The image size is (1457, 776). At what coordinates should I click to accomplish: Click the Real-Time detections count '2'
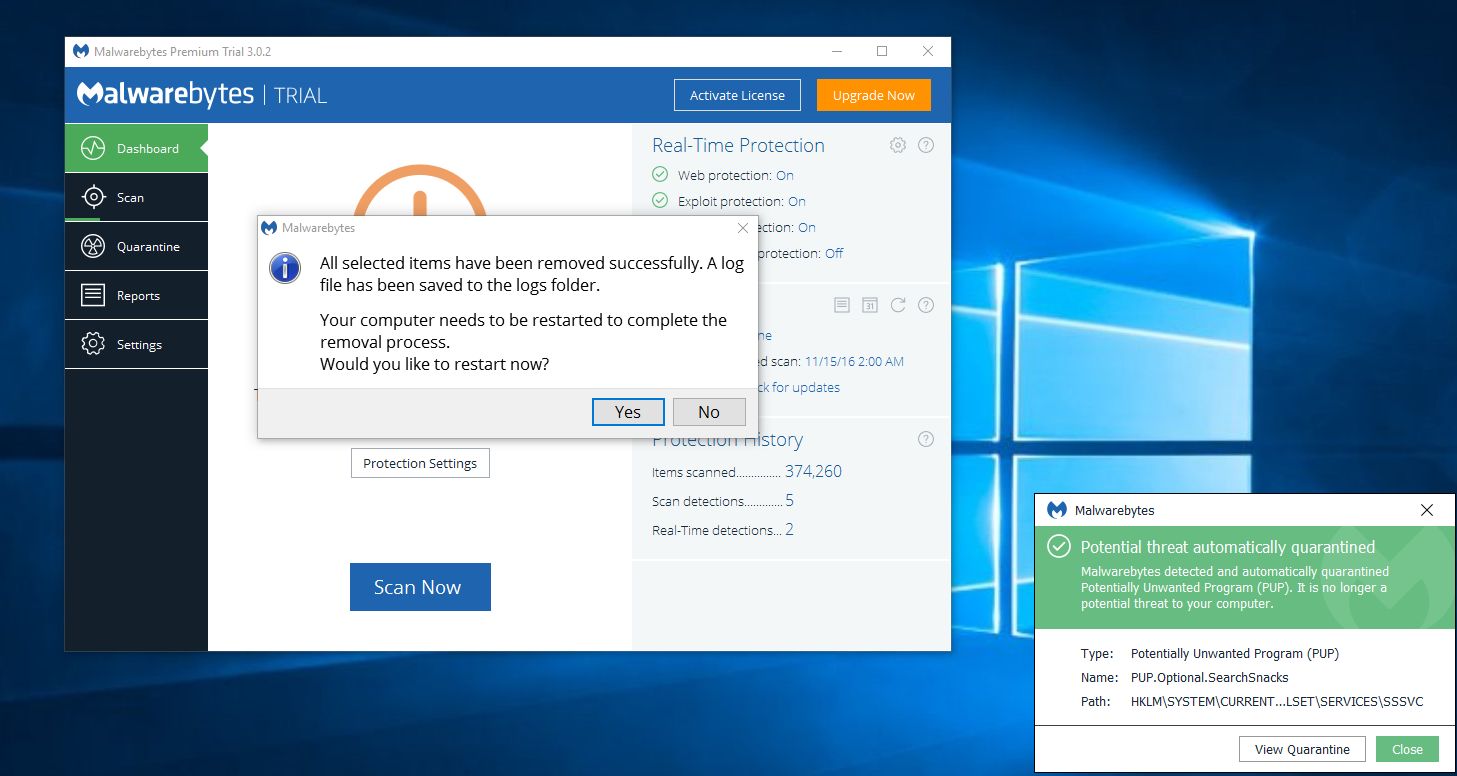(789, 529)
